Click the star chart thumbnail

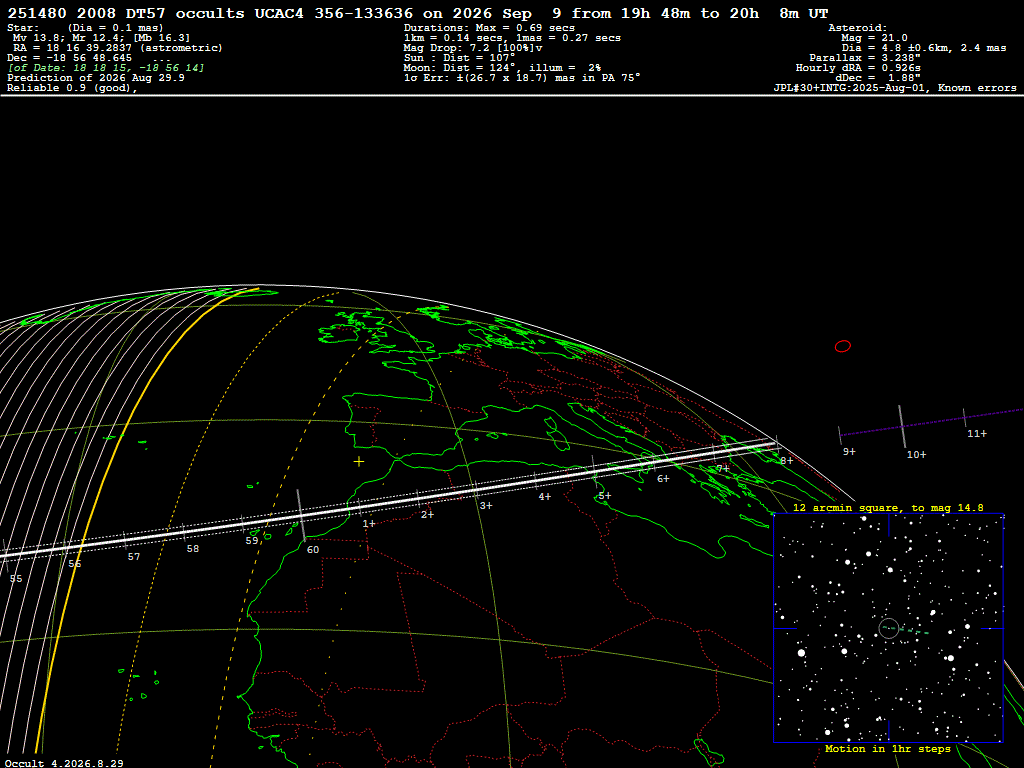(x=888, y=628)
